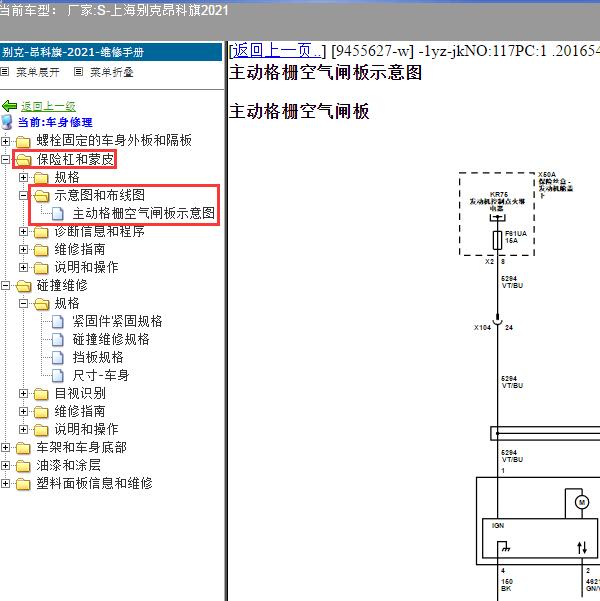Collapse 规格 under 碰撞维修
The image size is (600, 601).
[x=23, y=304]
